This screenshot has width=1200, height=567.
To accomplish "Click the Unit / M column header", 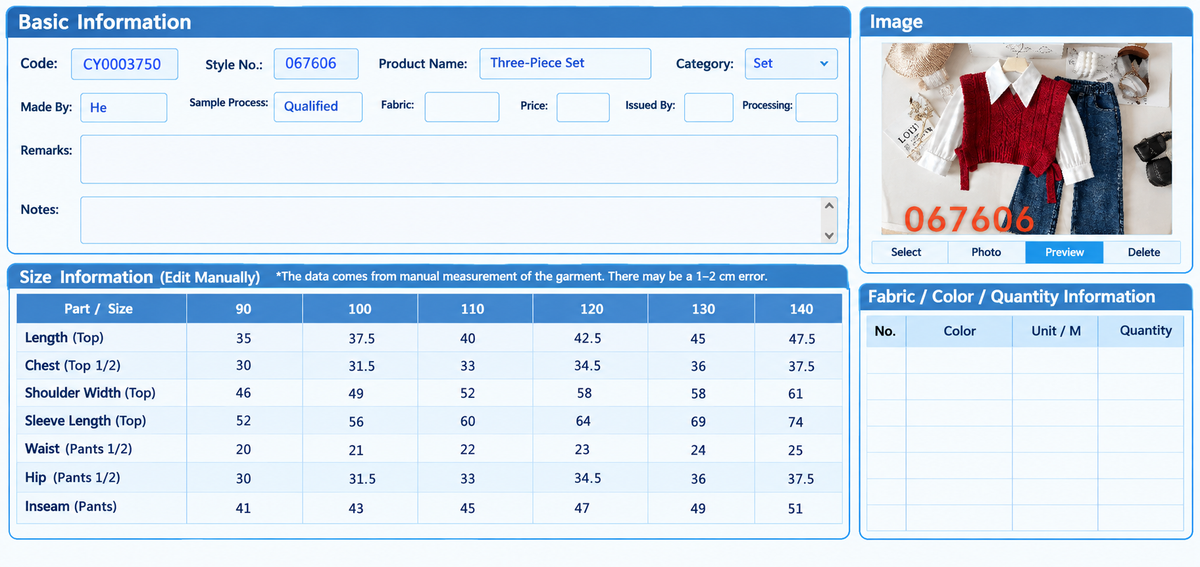I will point(1056,331).
